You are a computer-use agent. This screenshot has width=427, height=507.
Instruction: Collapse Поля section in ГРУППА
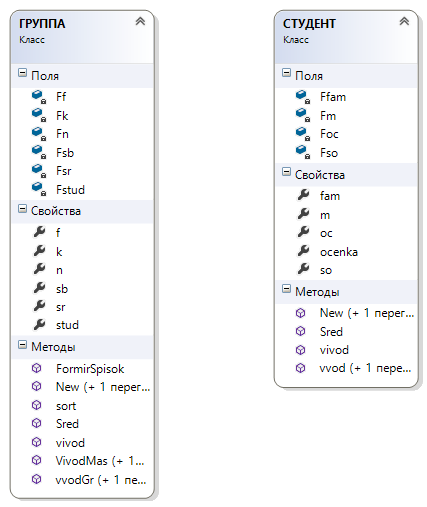tap(22, 73)
